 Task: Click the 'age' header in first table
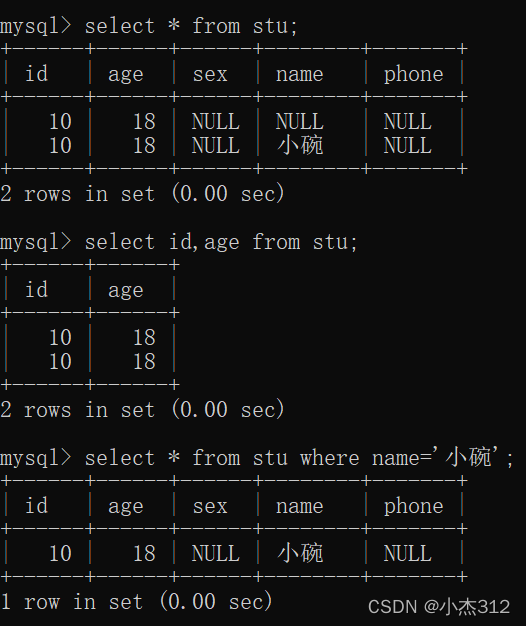click(126, 75)
